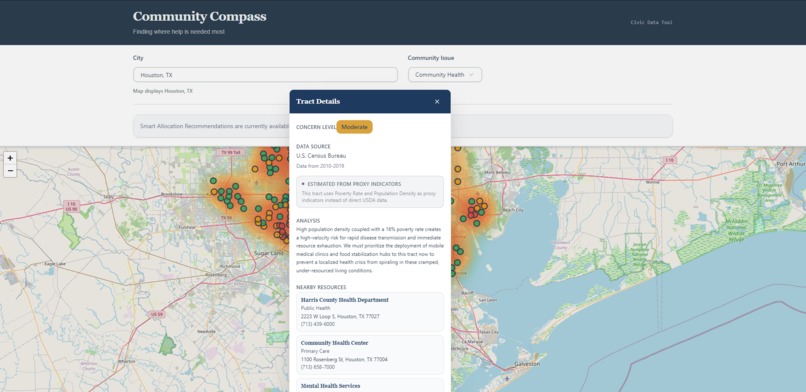Zoom in on the map

[x=10, y=158]
